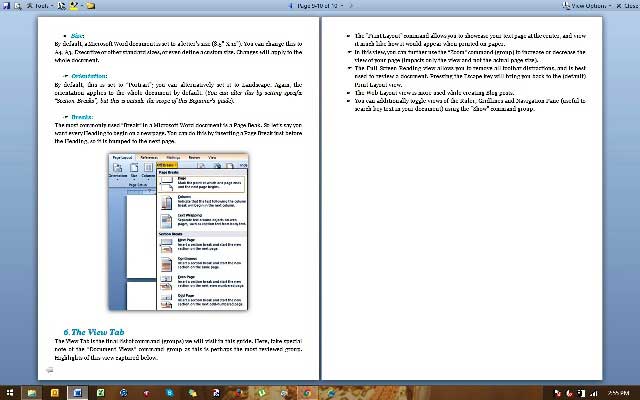This screenshot has width=640, height=400.
Task: Click the 'Size:' bullet heading
Action: pos(78,36)
